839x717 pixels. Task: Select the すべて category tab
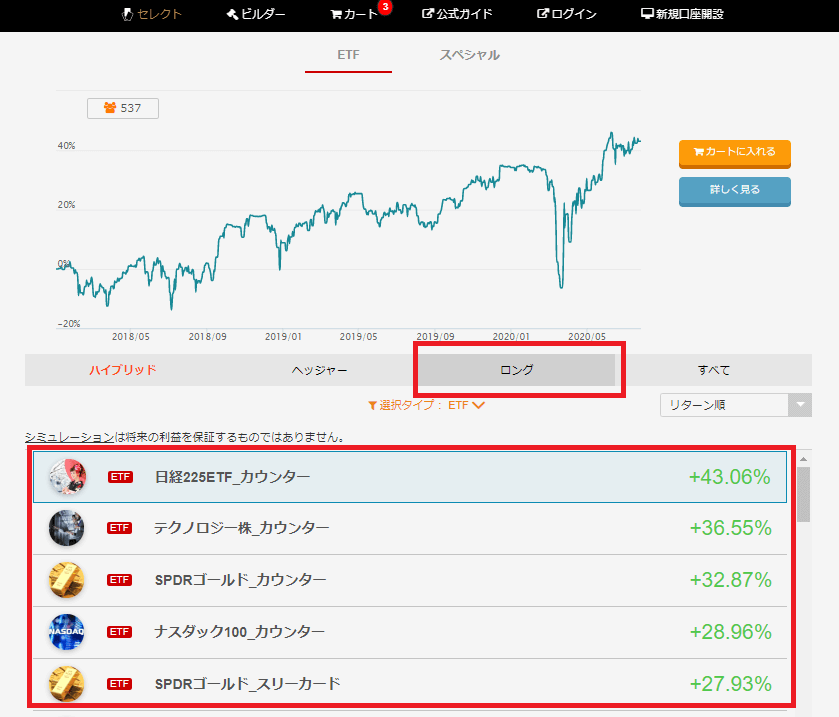point(713,370)
